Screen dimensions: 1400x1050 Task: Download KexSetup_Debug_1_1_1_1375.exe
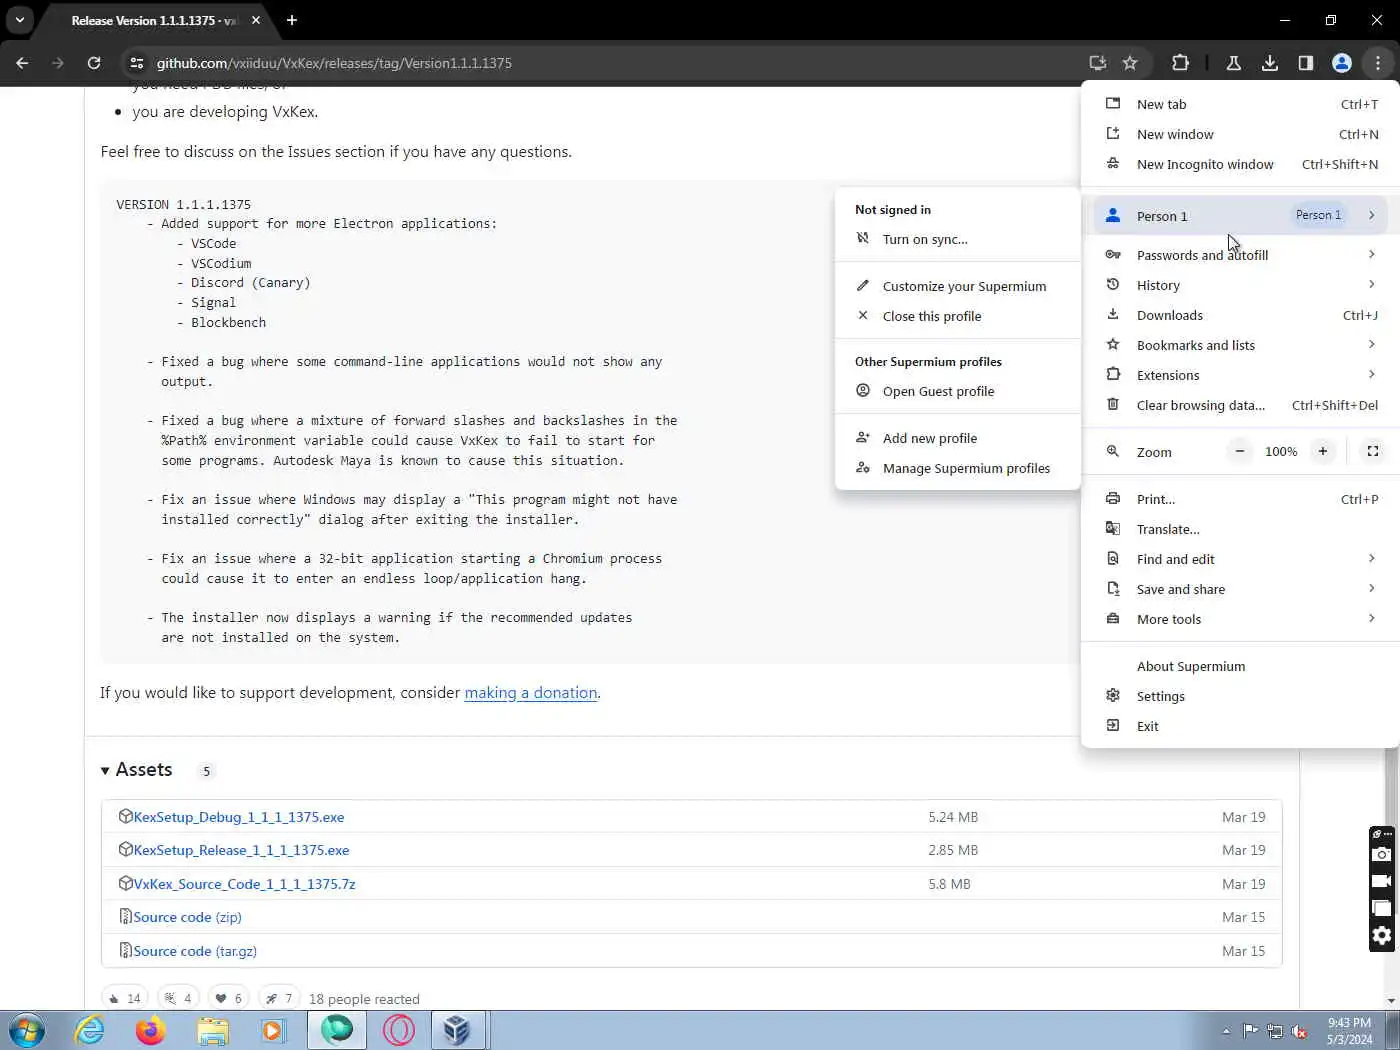[x=239, y=817]
